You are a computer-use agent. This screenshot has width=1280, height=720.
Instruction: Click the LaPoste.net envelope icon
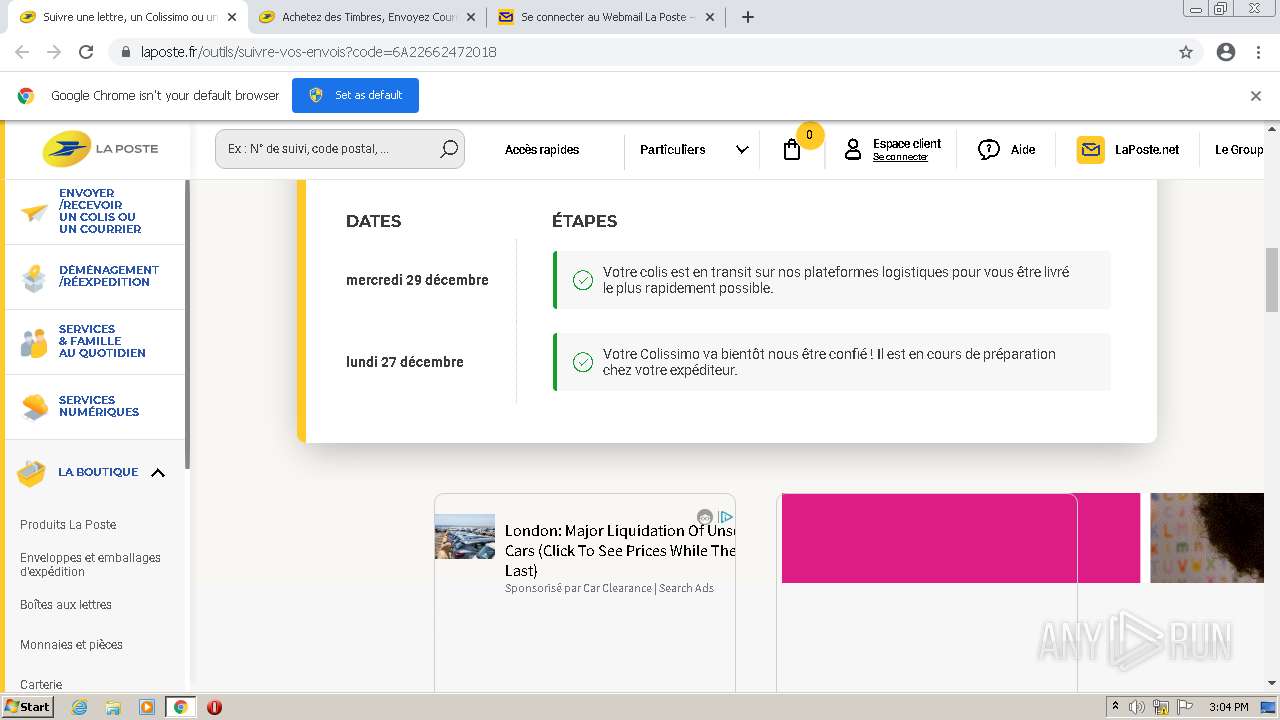1091,150
